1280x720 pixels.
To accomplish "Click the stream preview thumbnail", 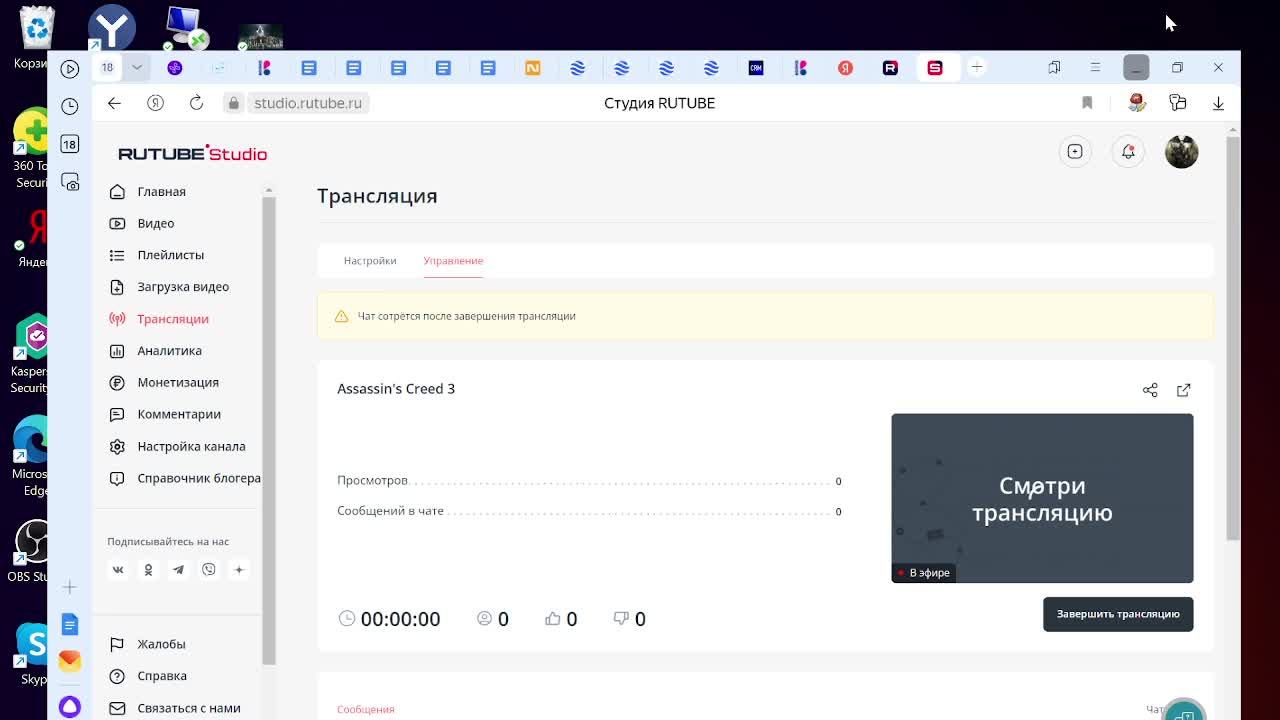I will coord(1042,498).
